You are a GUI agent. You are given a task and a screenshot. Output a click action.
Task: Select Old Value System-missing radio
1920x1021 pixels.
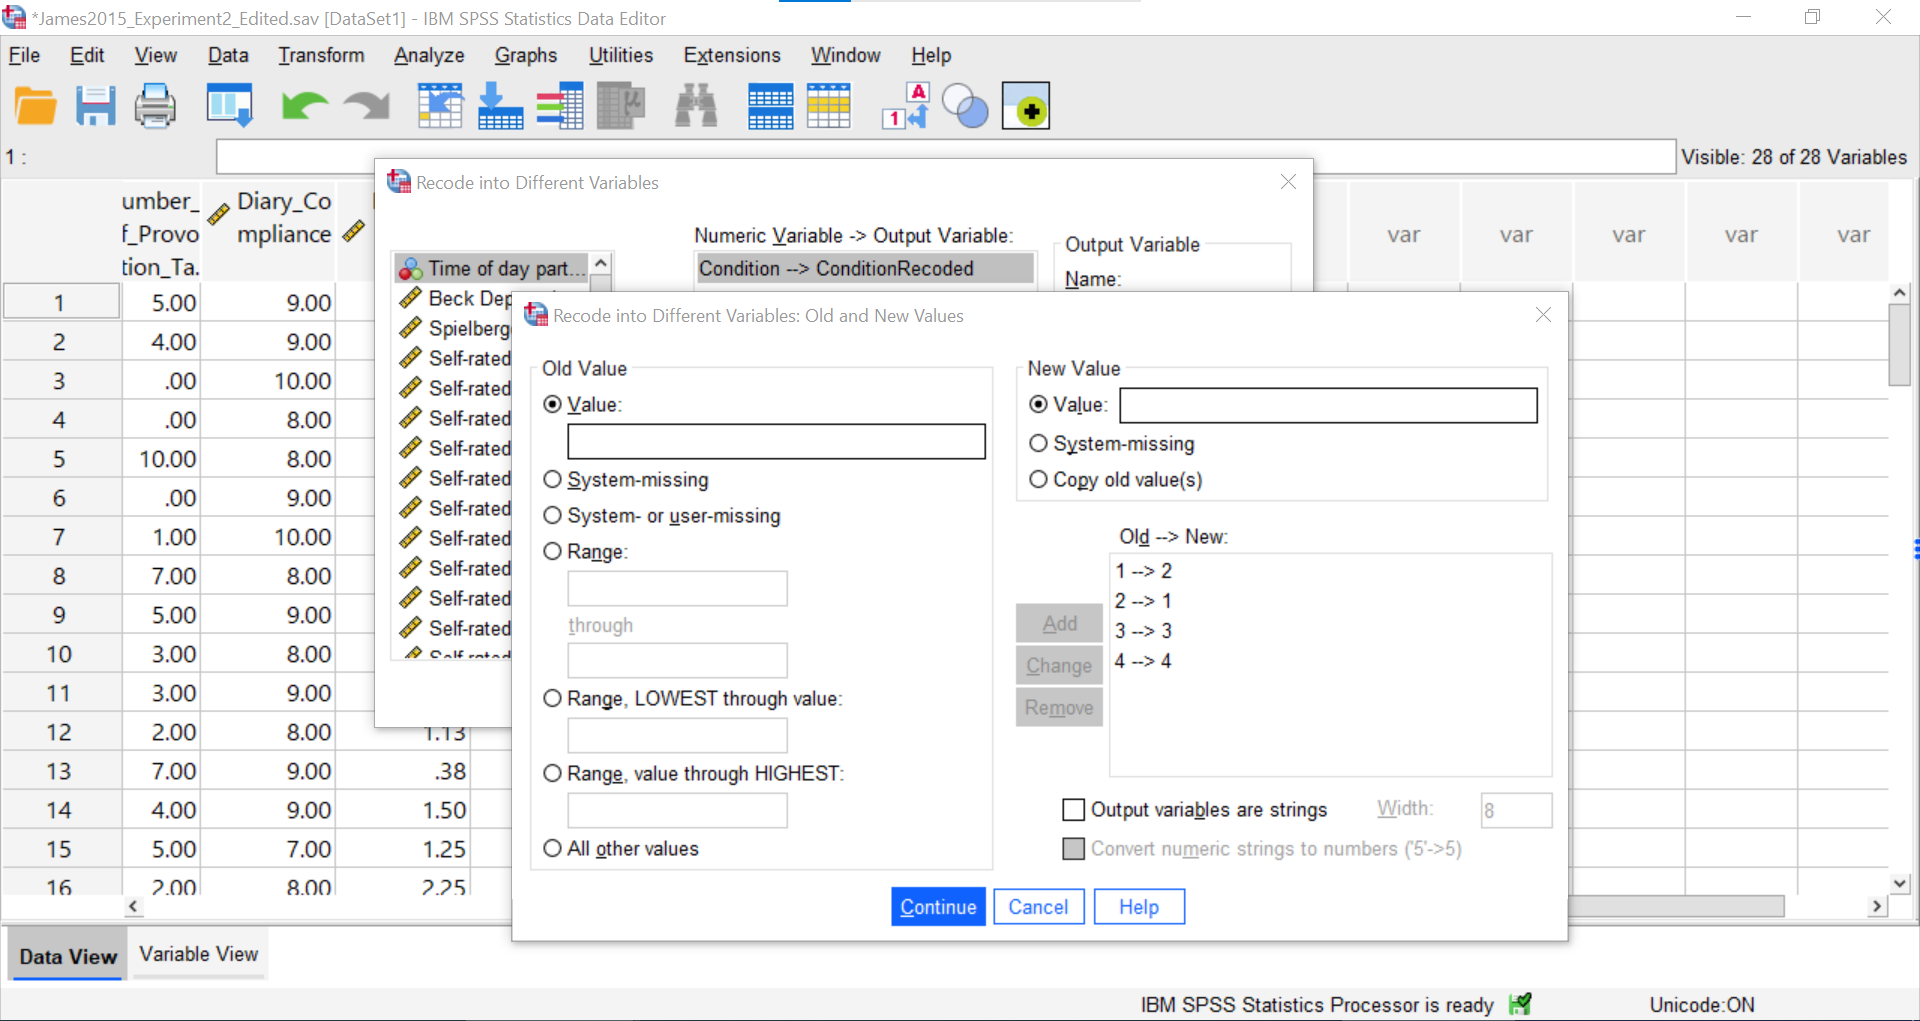(552, 480)
